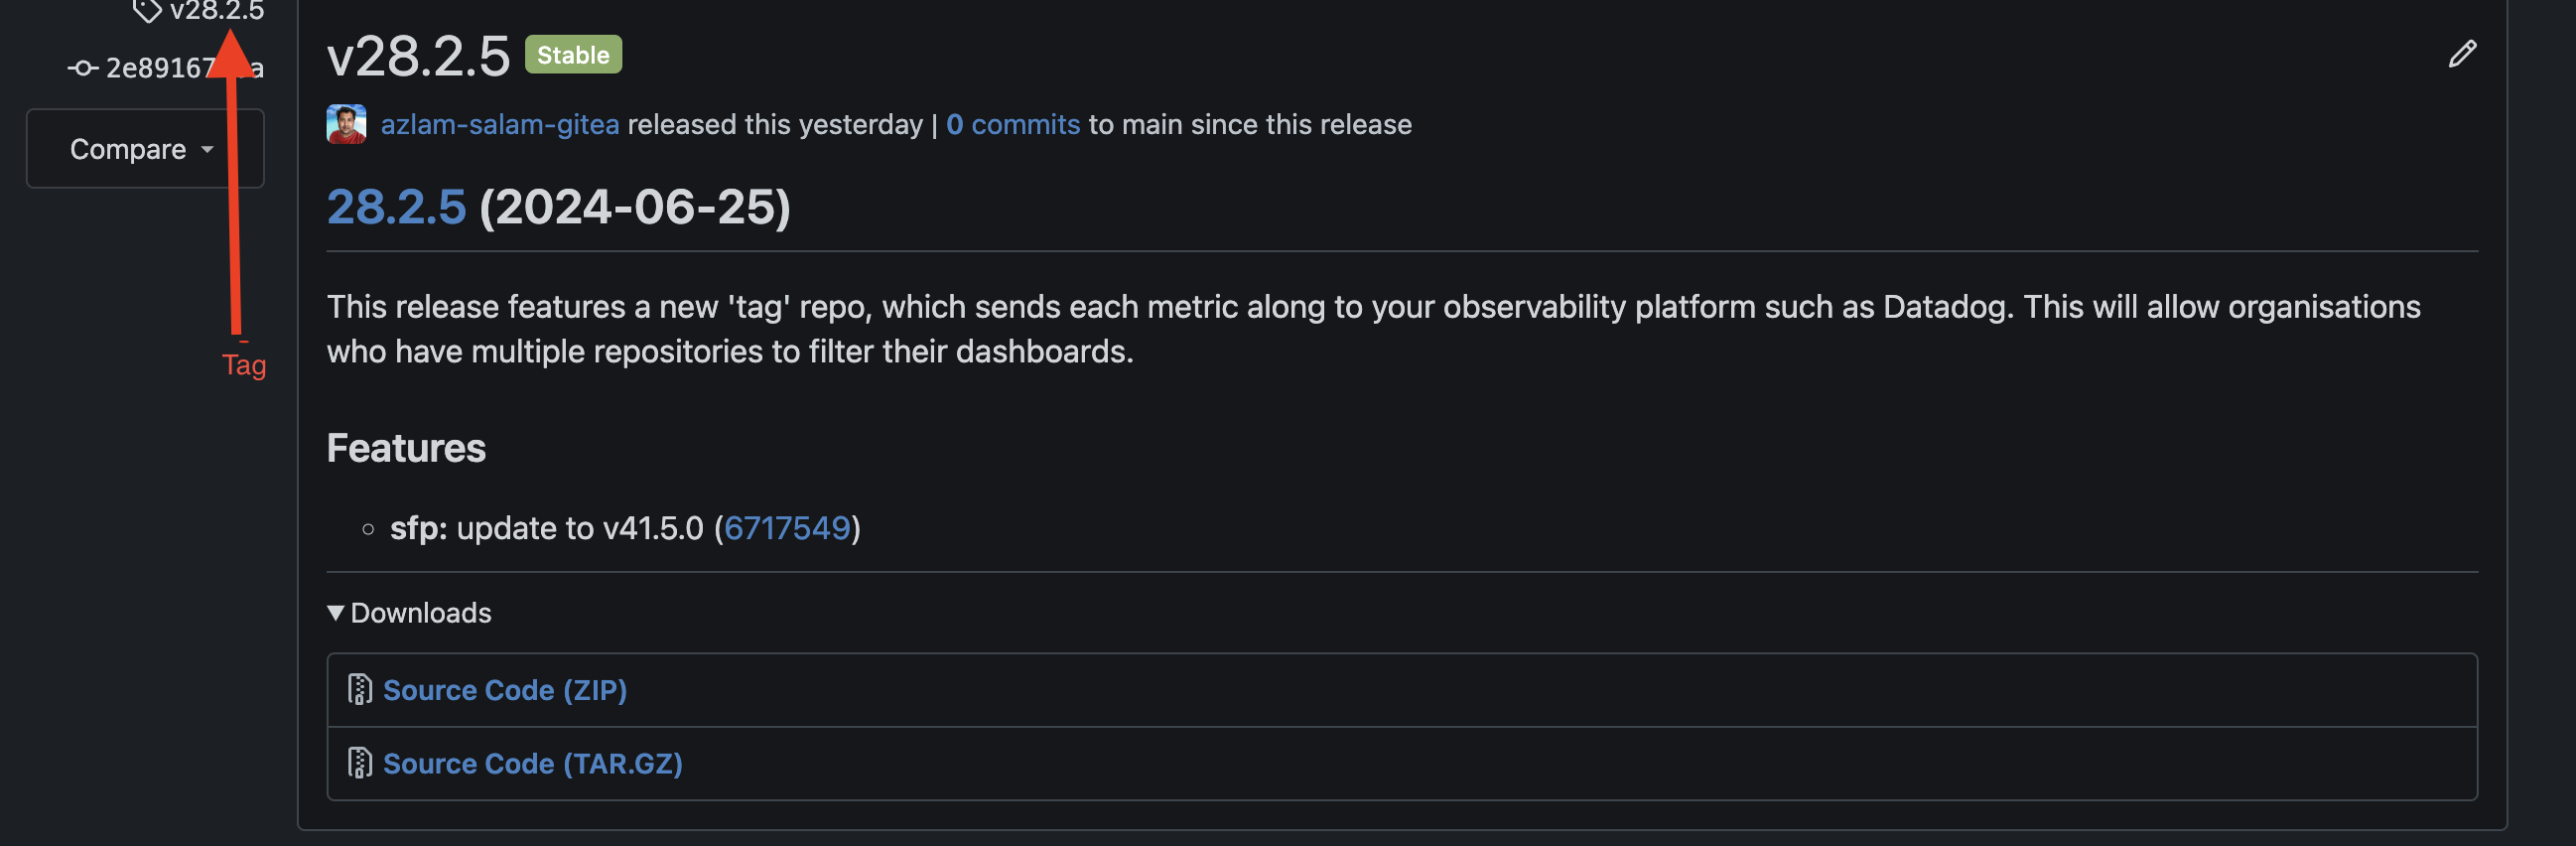2576x846 pixels.
Task: Click the TAR.GZ archive file icon
Action: [x=359, y=764]
